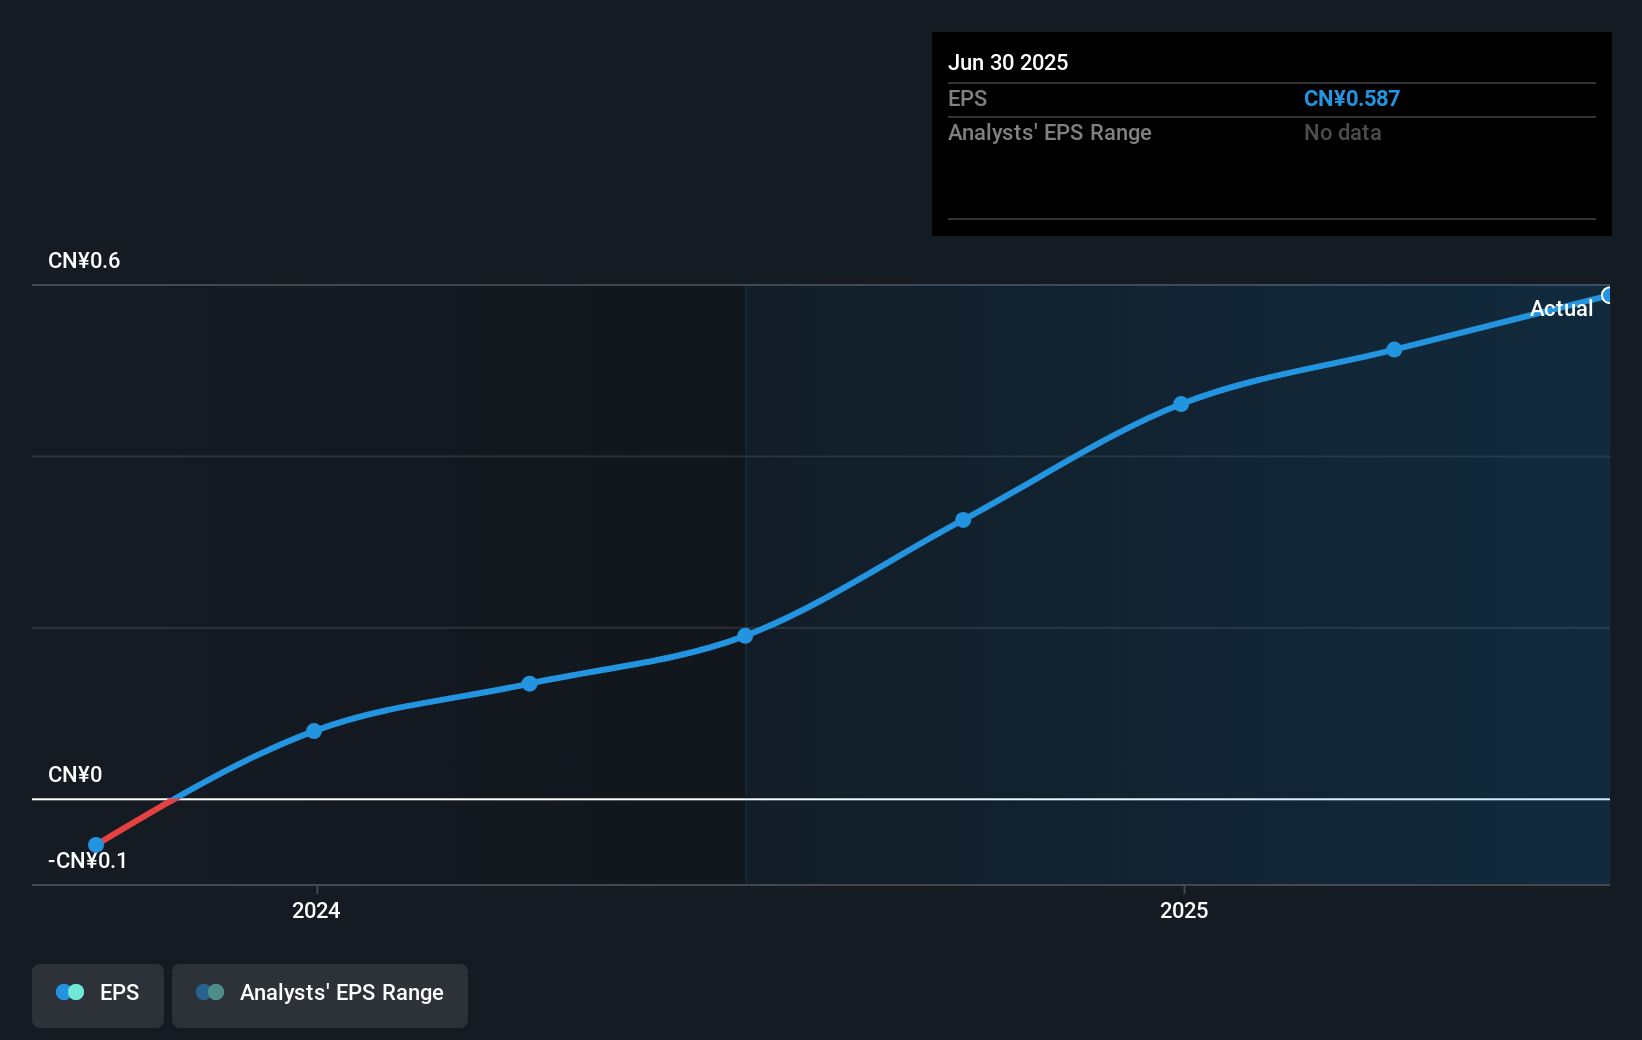Toggle the Actual line label
Viewport: 1642px width, 1040px height.
click(x=1561, y=308)
